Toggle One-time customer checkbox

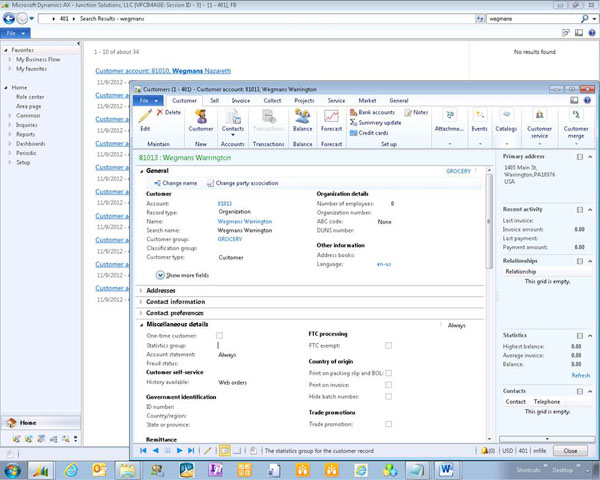(x=219, y=336)
